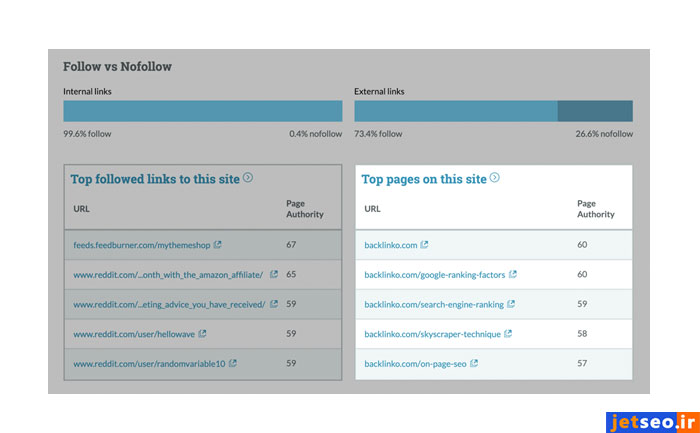Open external icon next to eting_advice_you_have_received link
700x433 pixels.
[x=274, y=304]
